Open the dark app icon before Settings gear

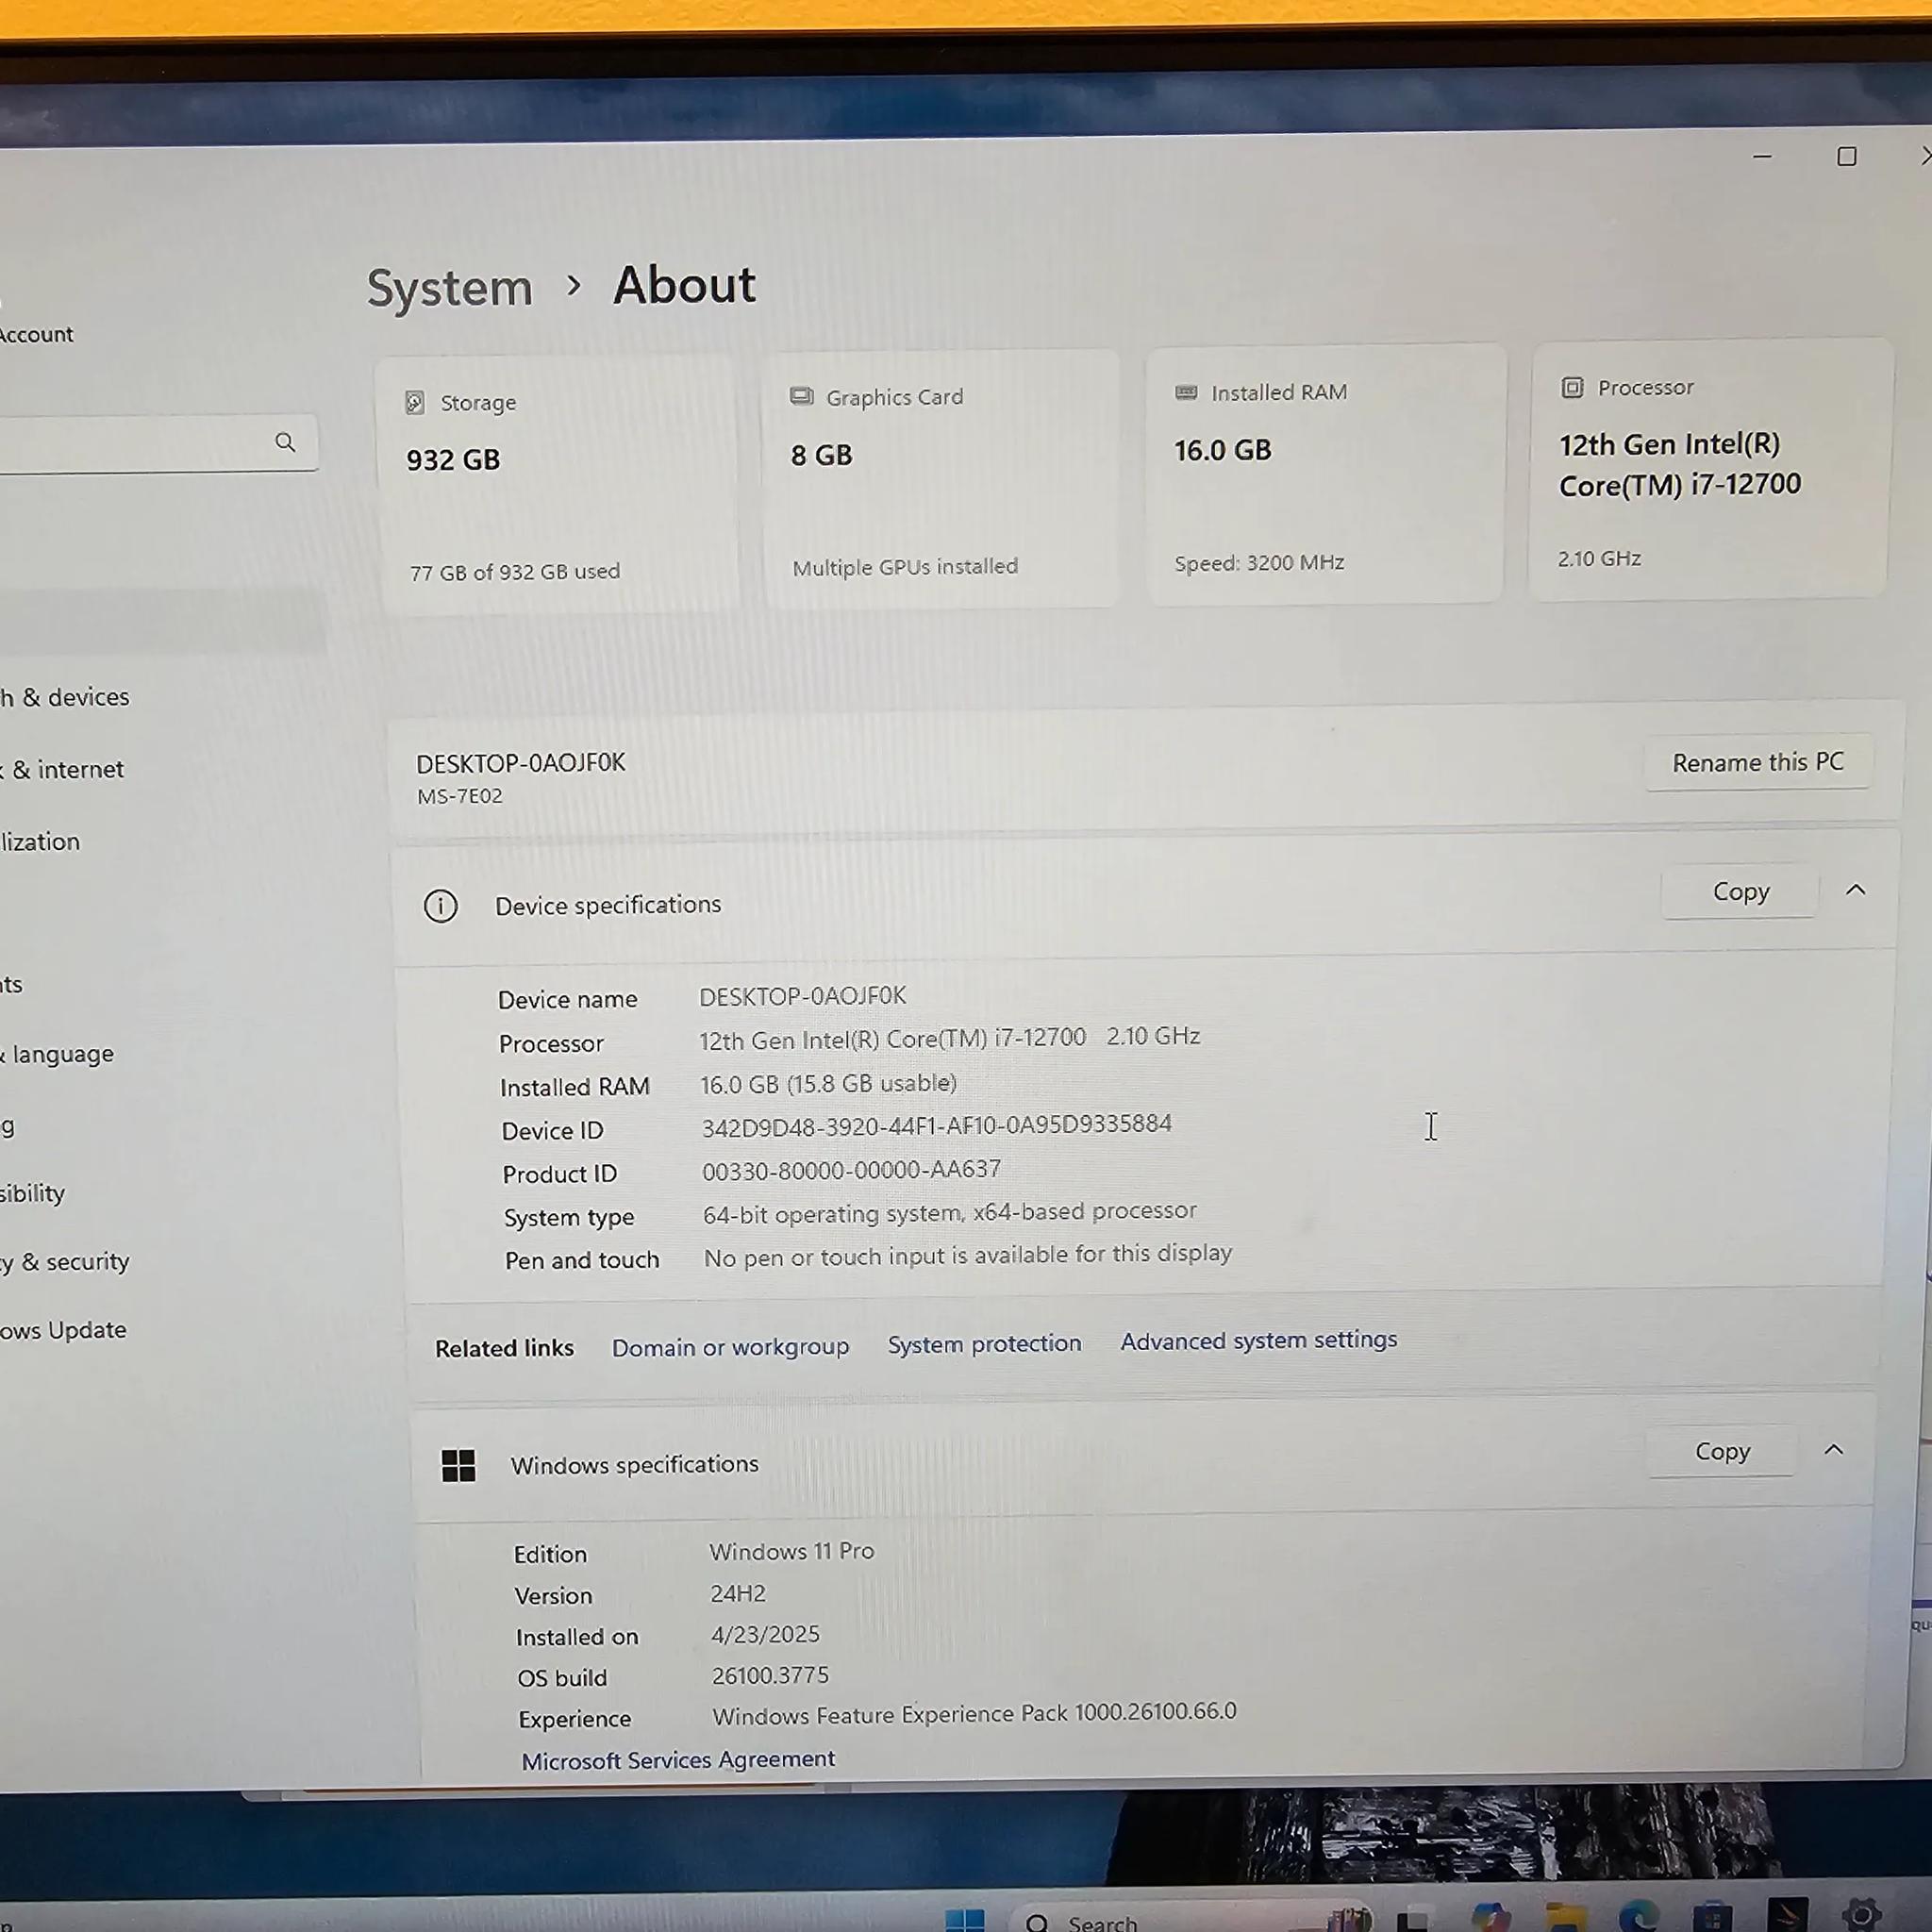(x=1787, y=1915)
